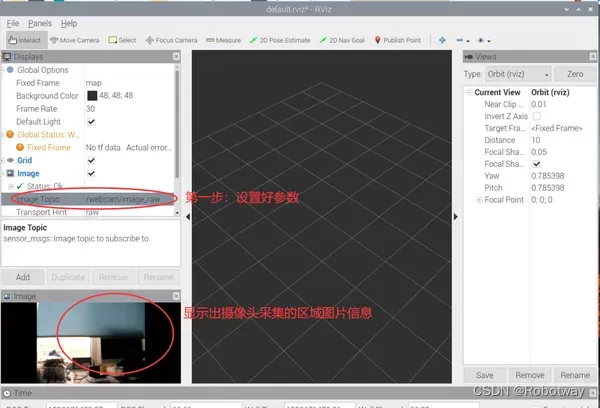Collapse the right panel with arrow handle

(455, 217)
